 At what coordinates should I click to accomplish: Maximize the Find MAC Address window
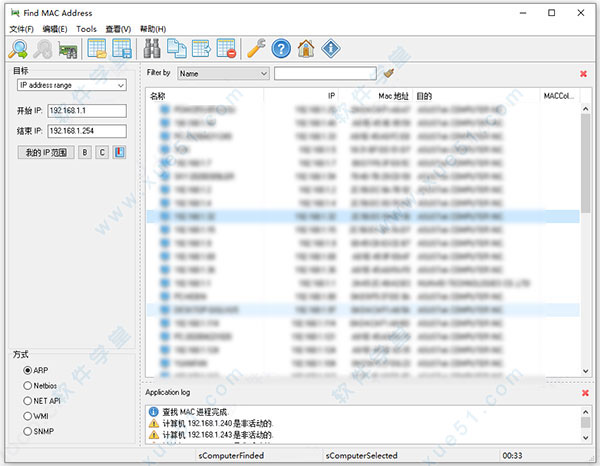pyautogui.click(x=551, y=13)
